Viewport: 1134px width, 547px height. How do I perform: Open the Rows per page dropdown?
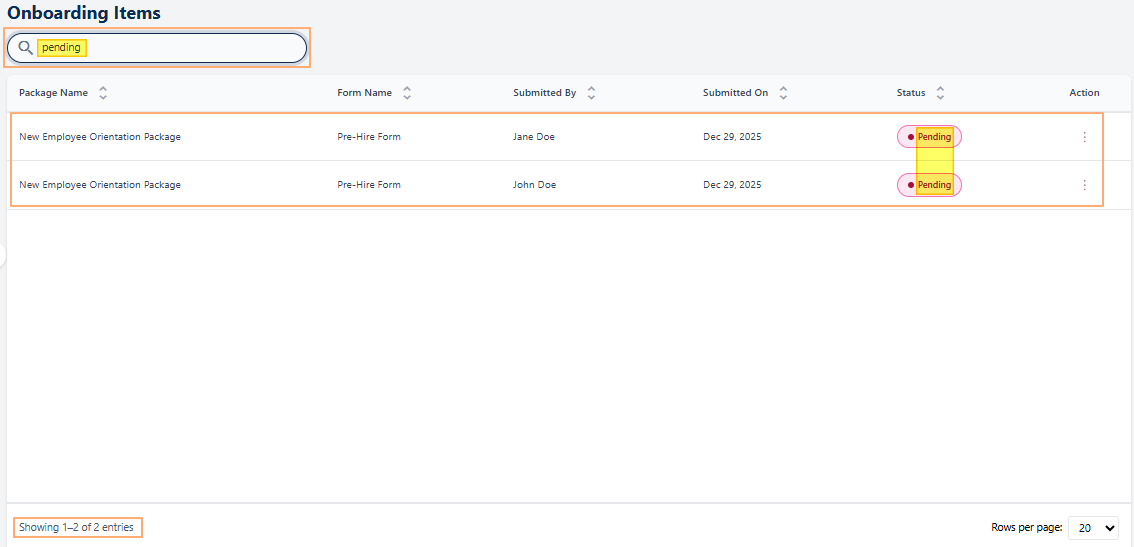1093,528
